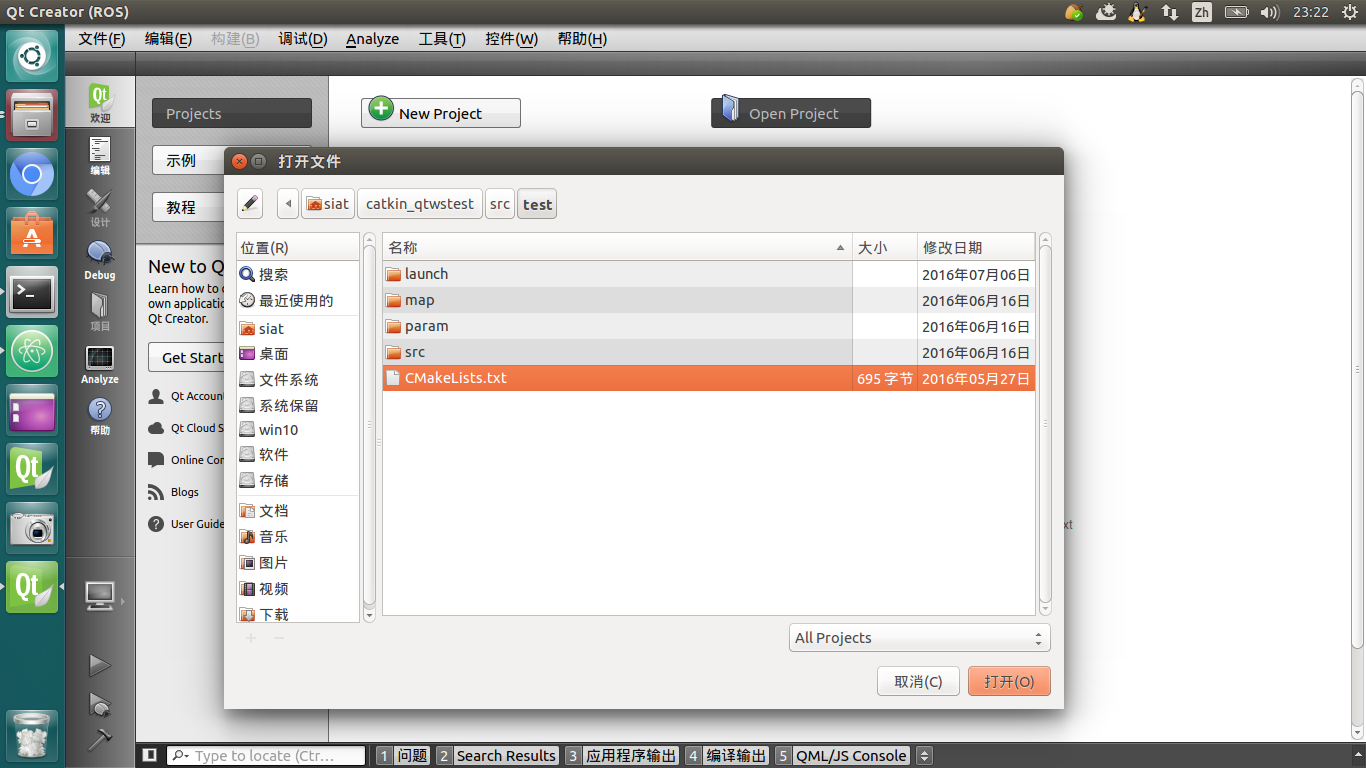Screen dimensions: 1366x768
Task: Open Ubuntu Software Center in the dock
Action: coord(32,234)
